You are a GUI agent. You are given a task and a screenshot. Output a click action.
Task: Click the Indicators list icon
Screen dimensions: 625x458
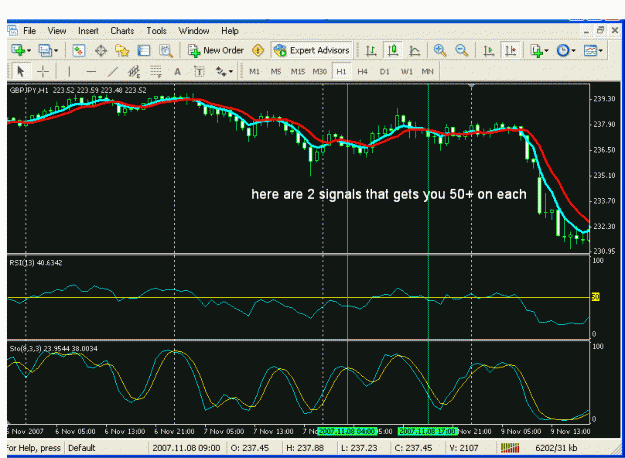click(x=537, y=51)
